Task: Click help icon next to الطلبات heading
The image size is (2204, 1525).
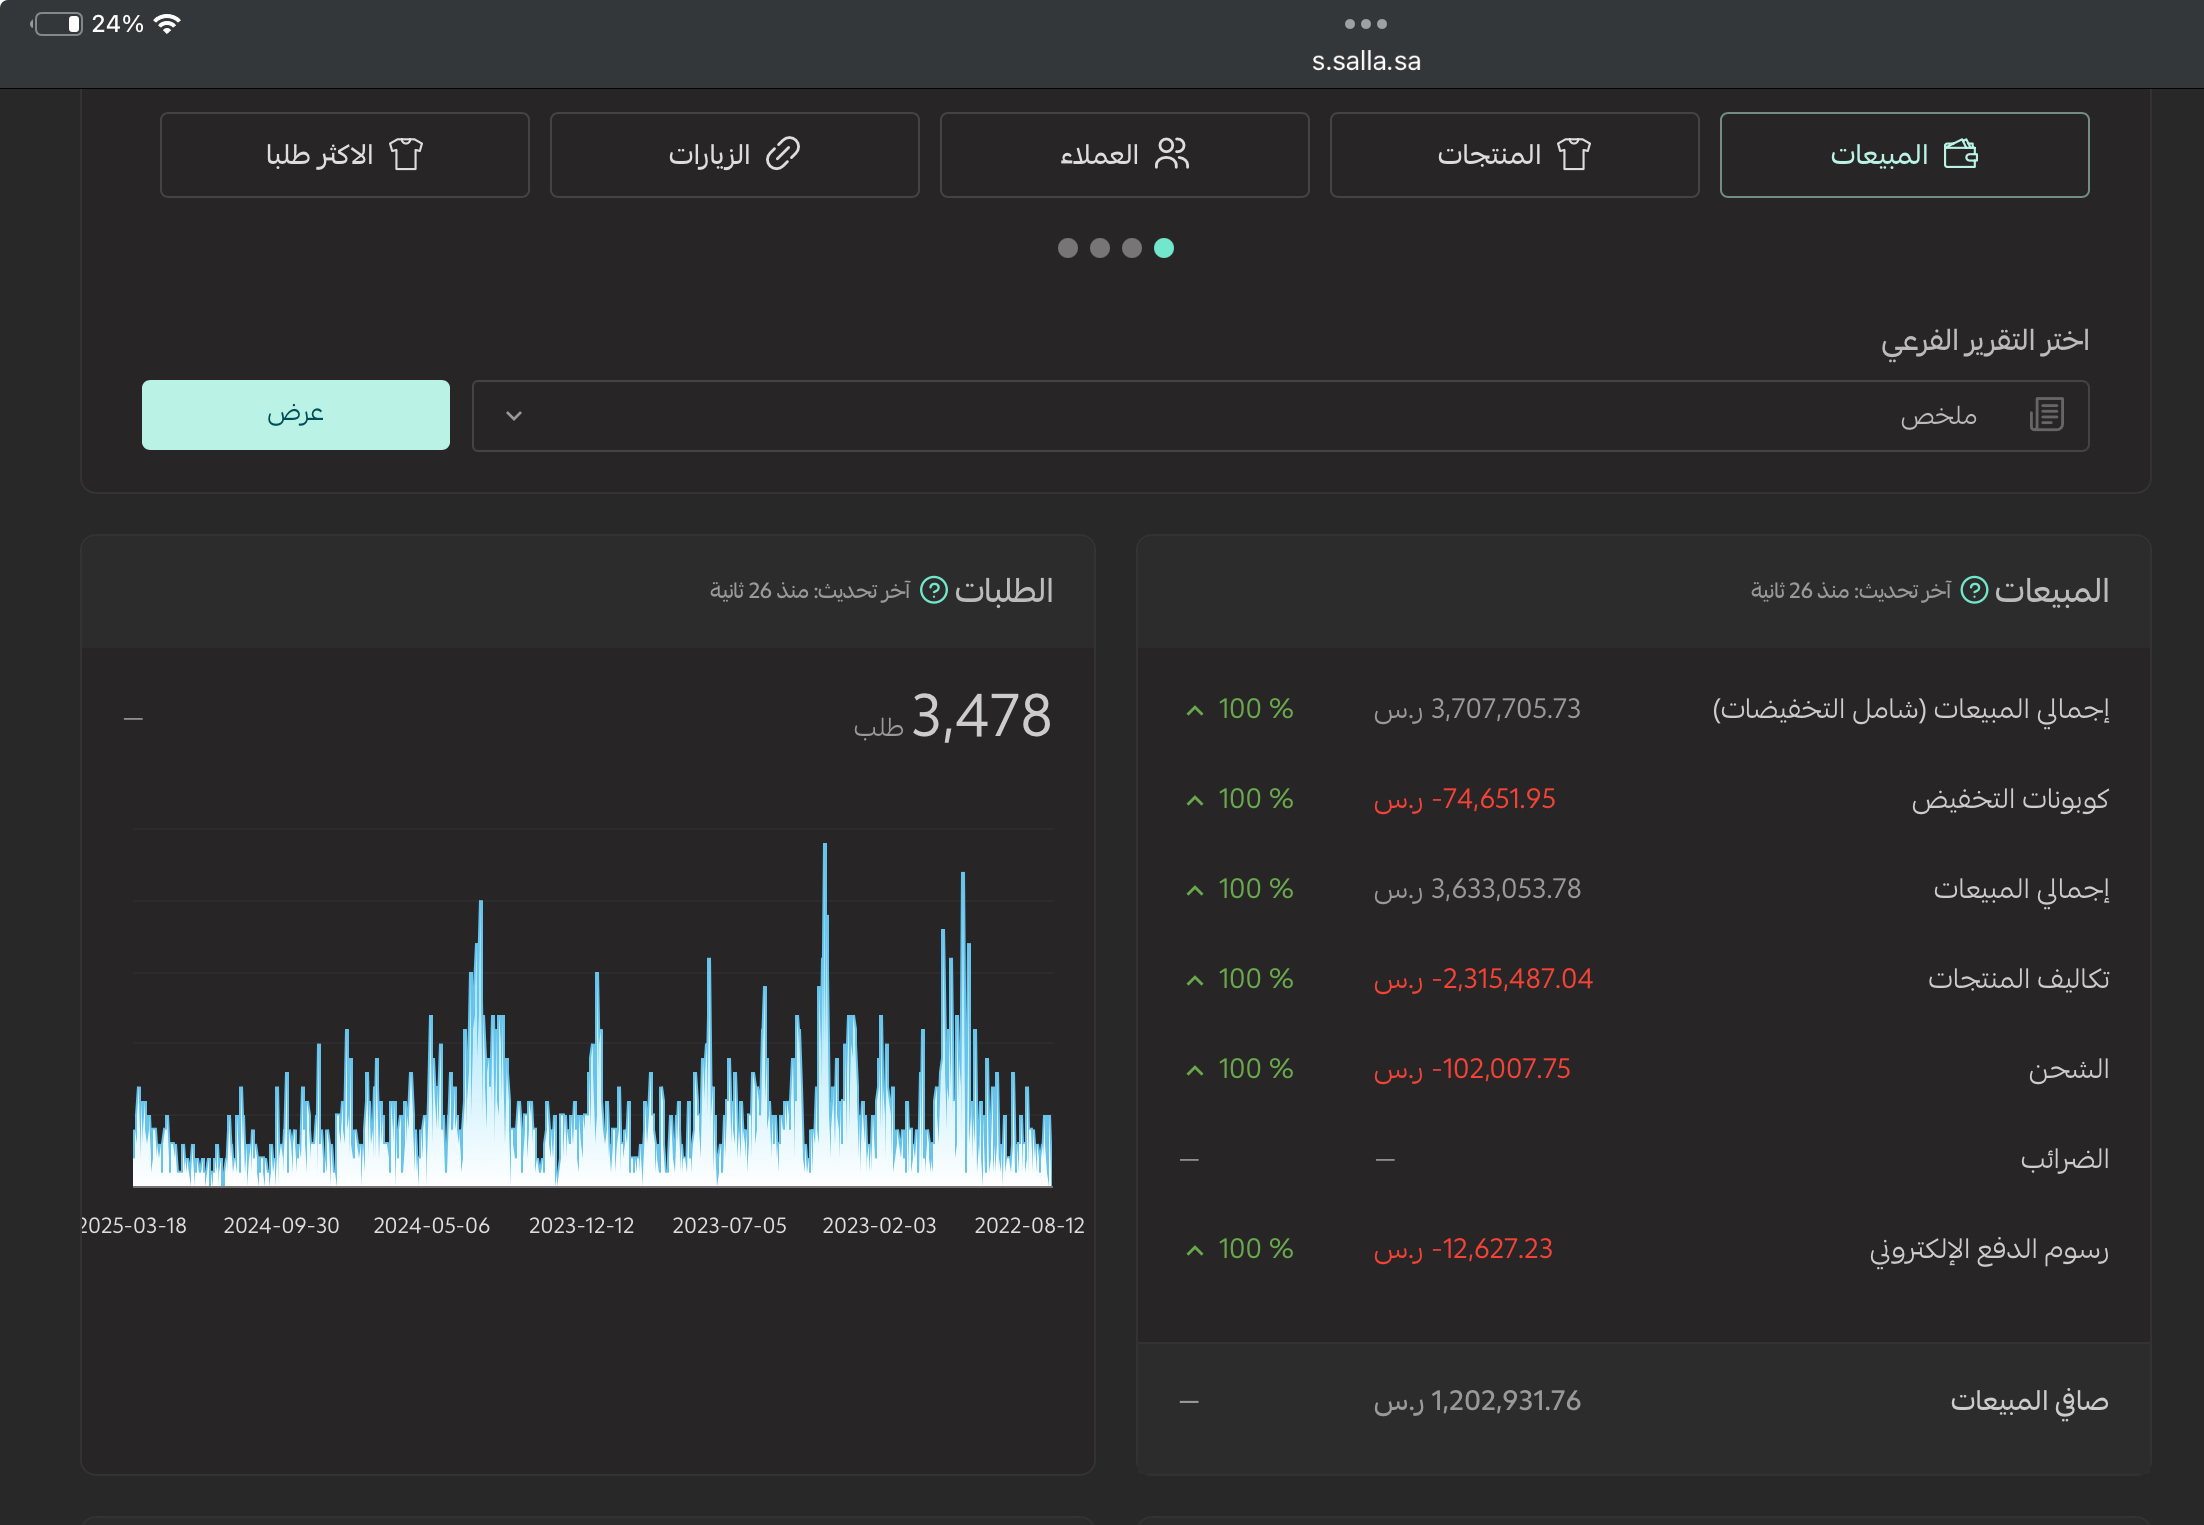Action: [933, 590]
